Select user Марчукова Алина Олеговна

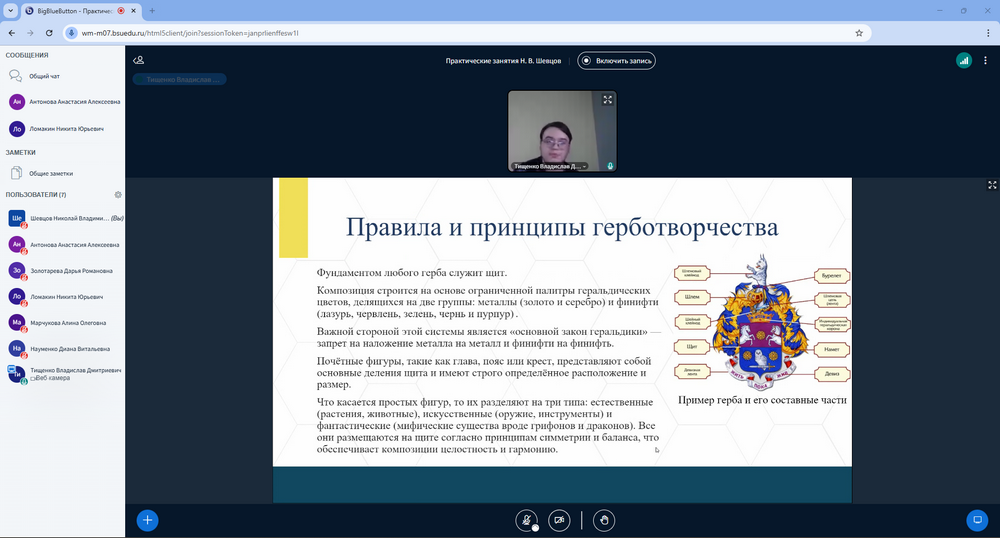(69, 323)
